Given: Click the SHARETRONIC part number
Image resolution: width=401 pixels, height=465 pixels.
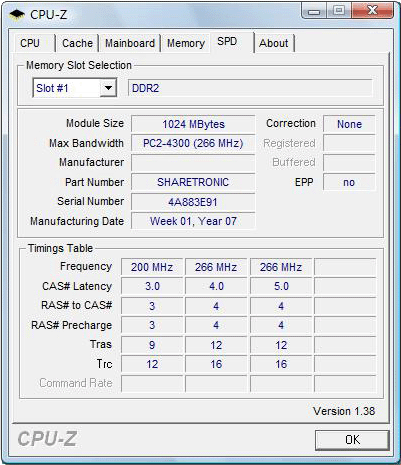Looking at the screenshot, I should 193,182.
